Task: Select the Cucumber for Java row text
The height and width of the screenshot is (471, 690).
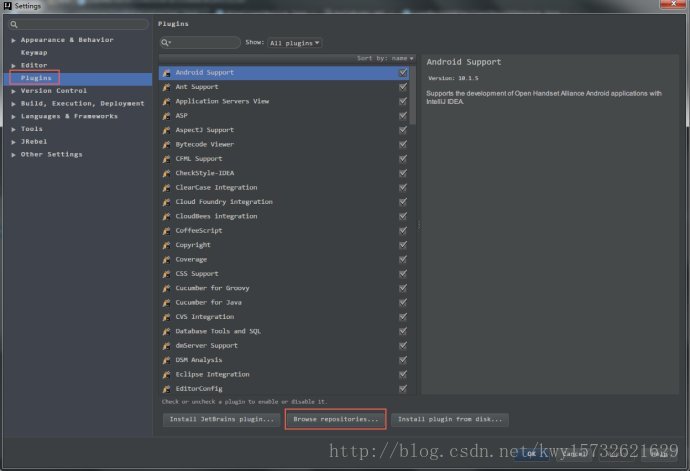Action: pos(208,302)
